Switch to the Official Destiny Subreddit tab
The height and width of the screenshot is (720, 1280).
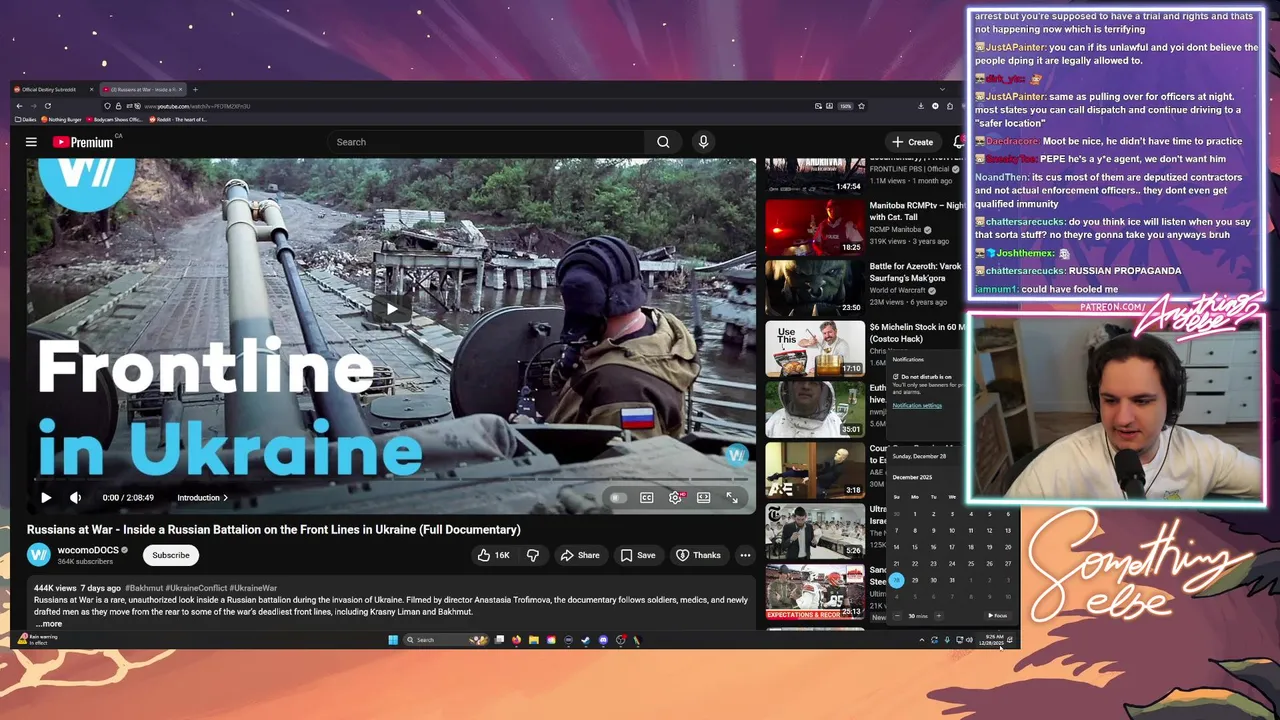pos(50,89)
